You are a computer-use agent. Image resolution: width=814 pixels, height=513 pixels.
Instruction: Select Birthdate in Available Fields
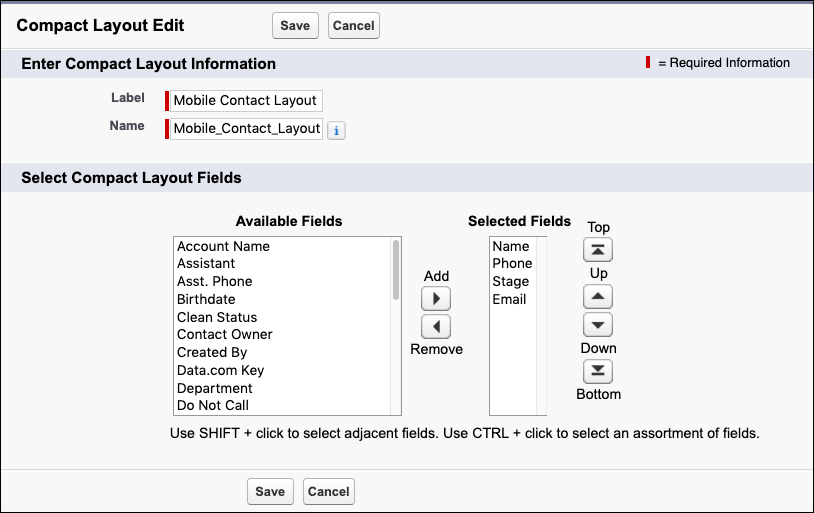tap(283, 299)
